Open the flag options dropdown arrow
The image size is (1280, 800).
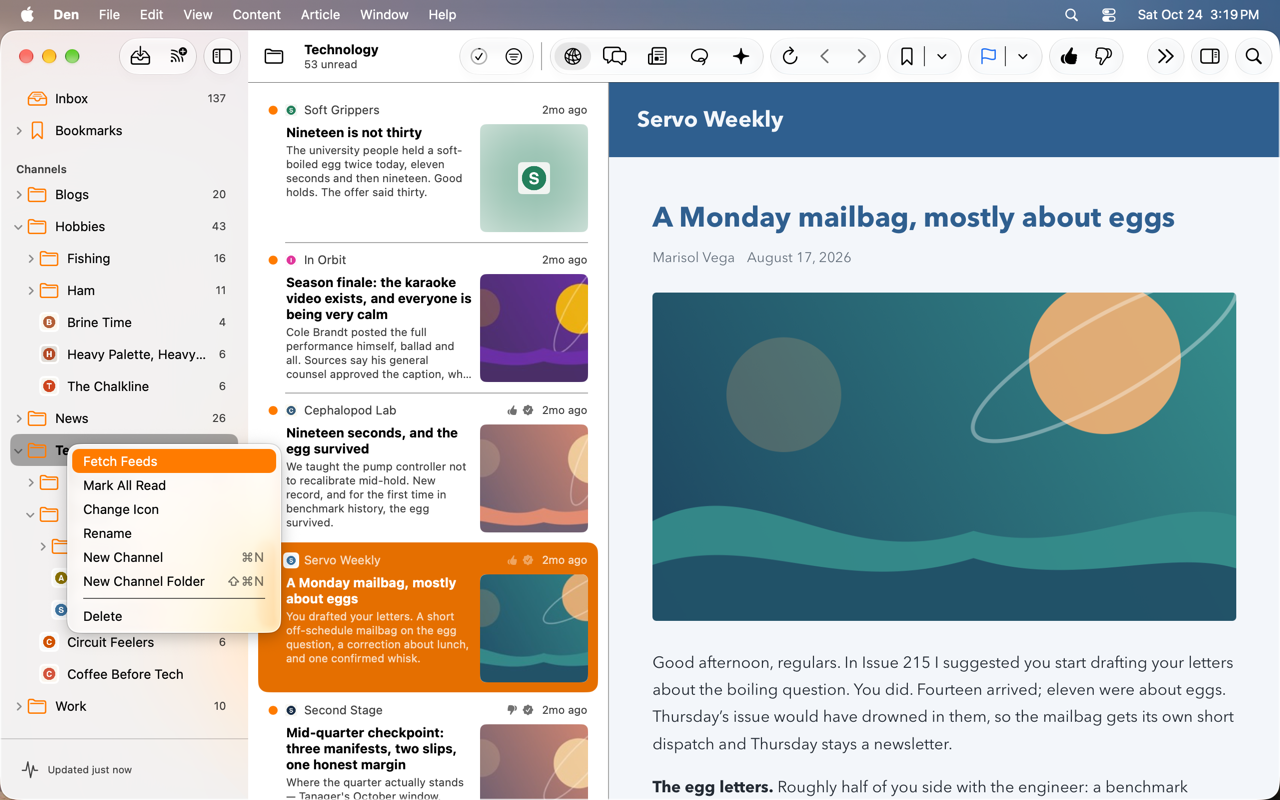pyautogui.click(x=1023, y=57)
